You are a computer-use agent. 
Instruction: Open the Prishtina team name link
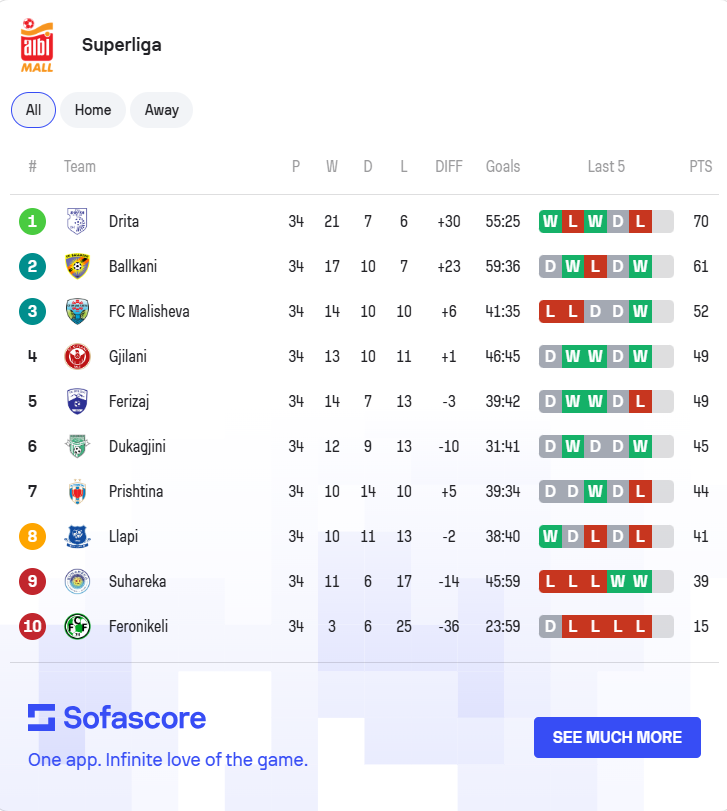(x=136, y=491)
